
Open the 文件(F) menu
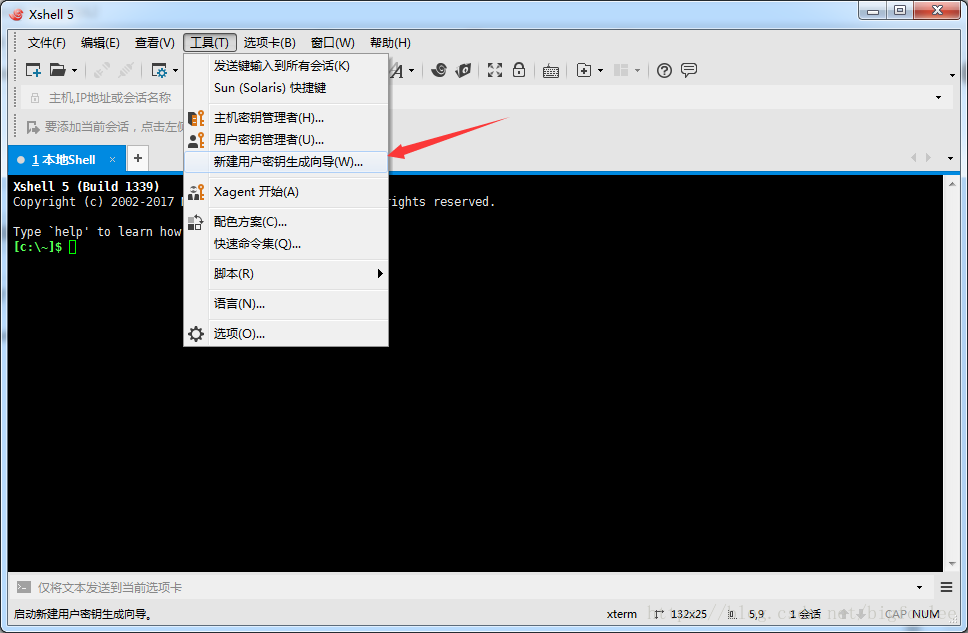tap(46, 43)
